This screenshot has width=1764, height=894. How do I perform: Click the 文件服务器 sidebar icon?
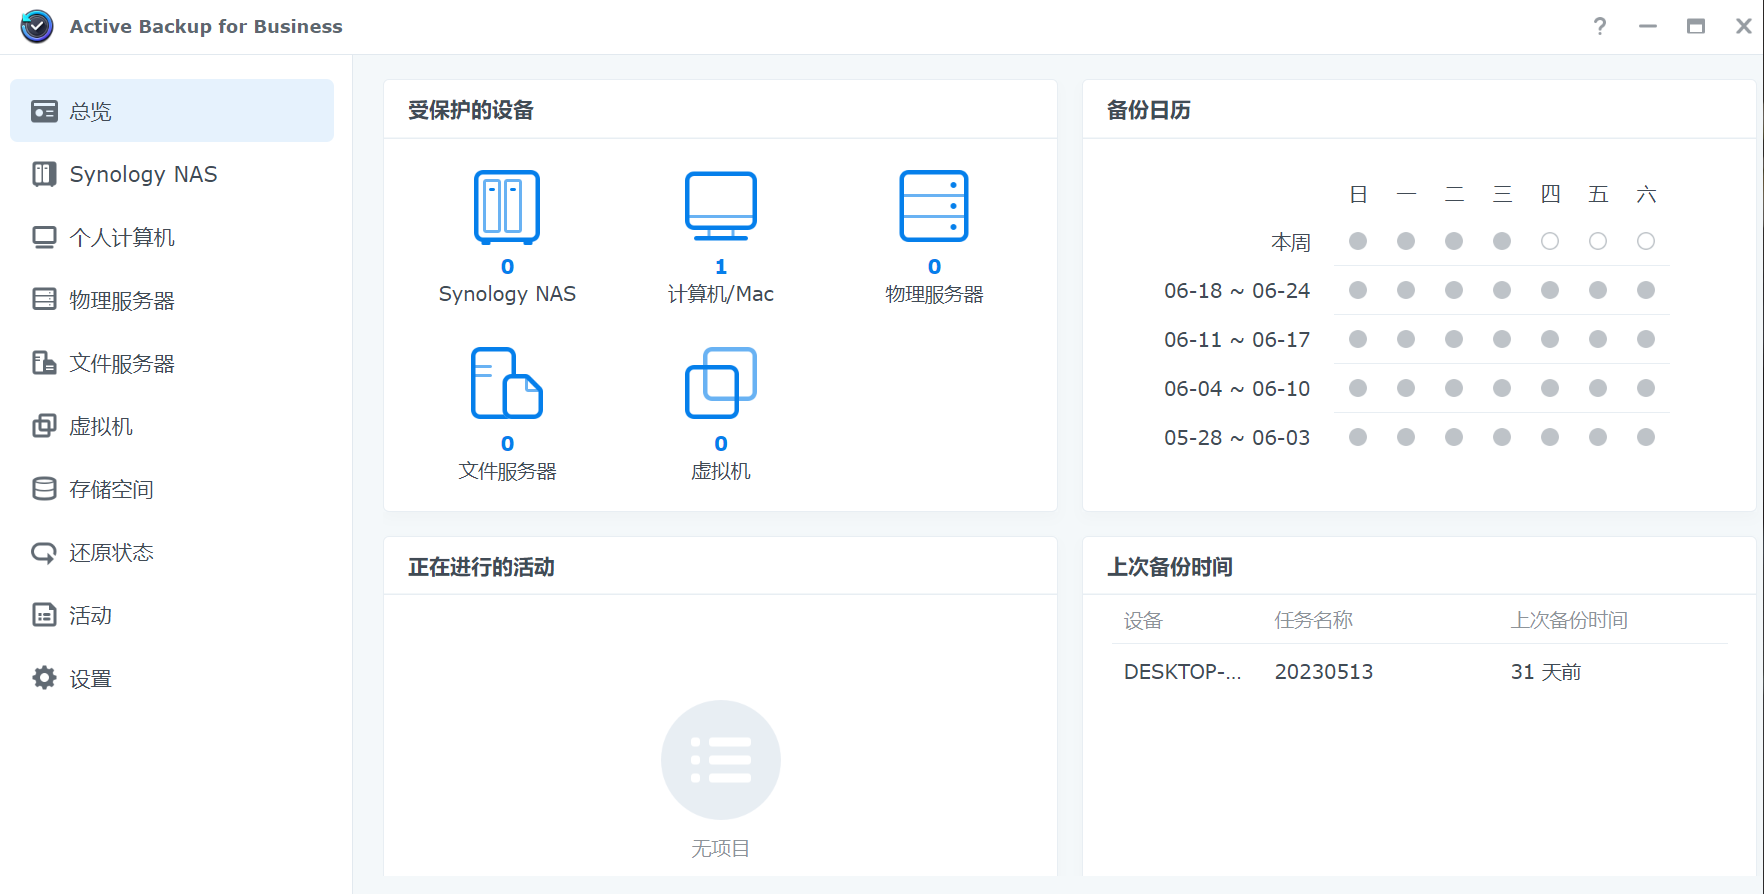point(44,363)
